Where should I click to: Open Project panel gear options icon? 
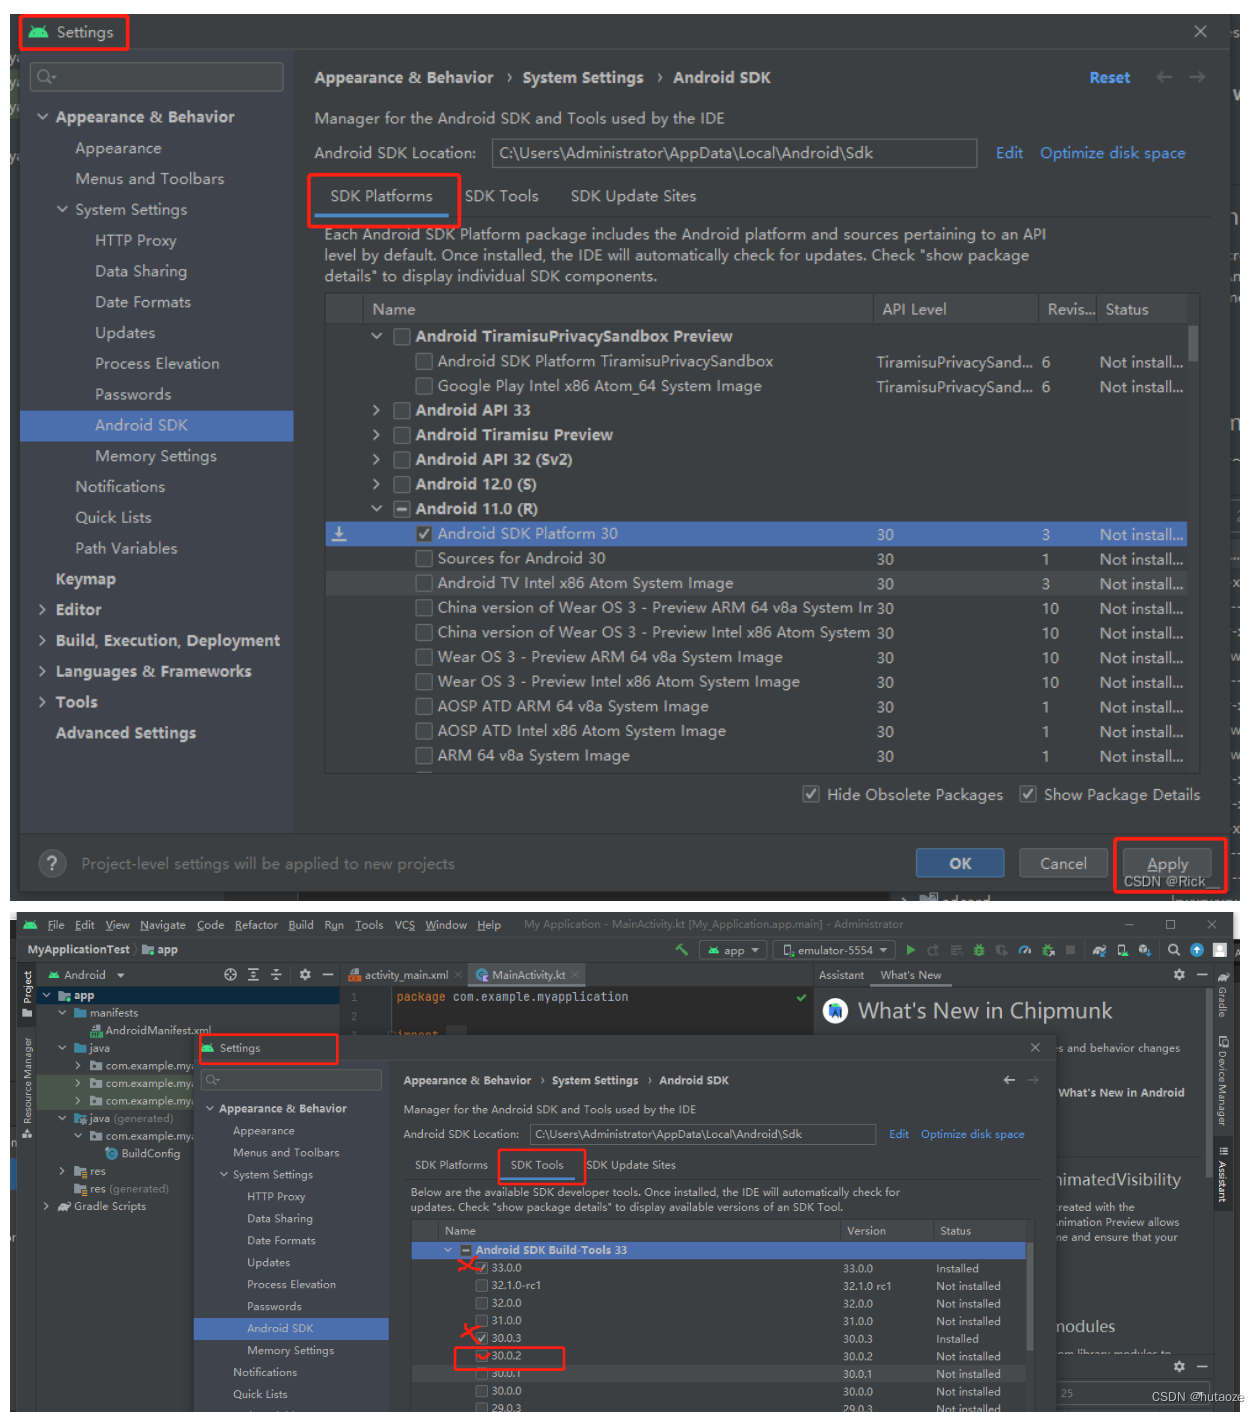click(305, 974)
